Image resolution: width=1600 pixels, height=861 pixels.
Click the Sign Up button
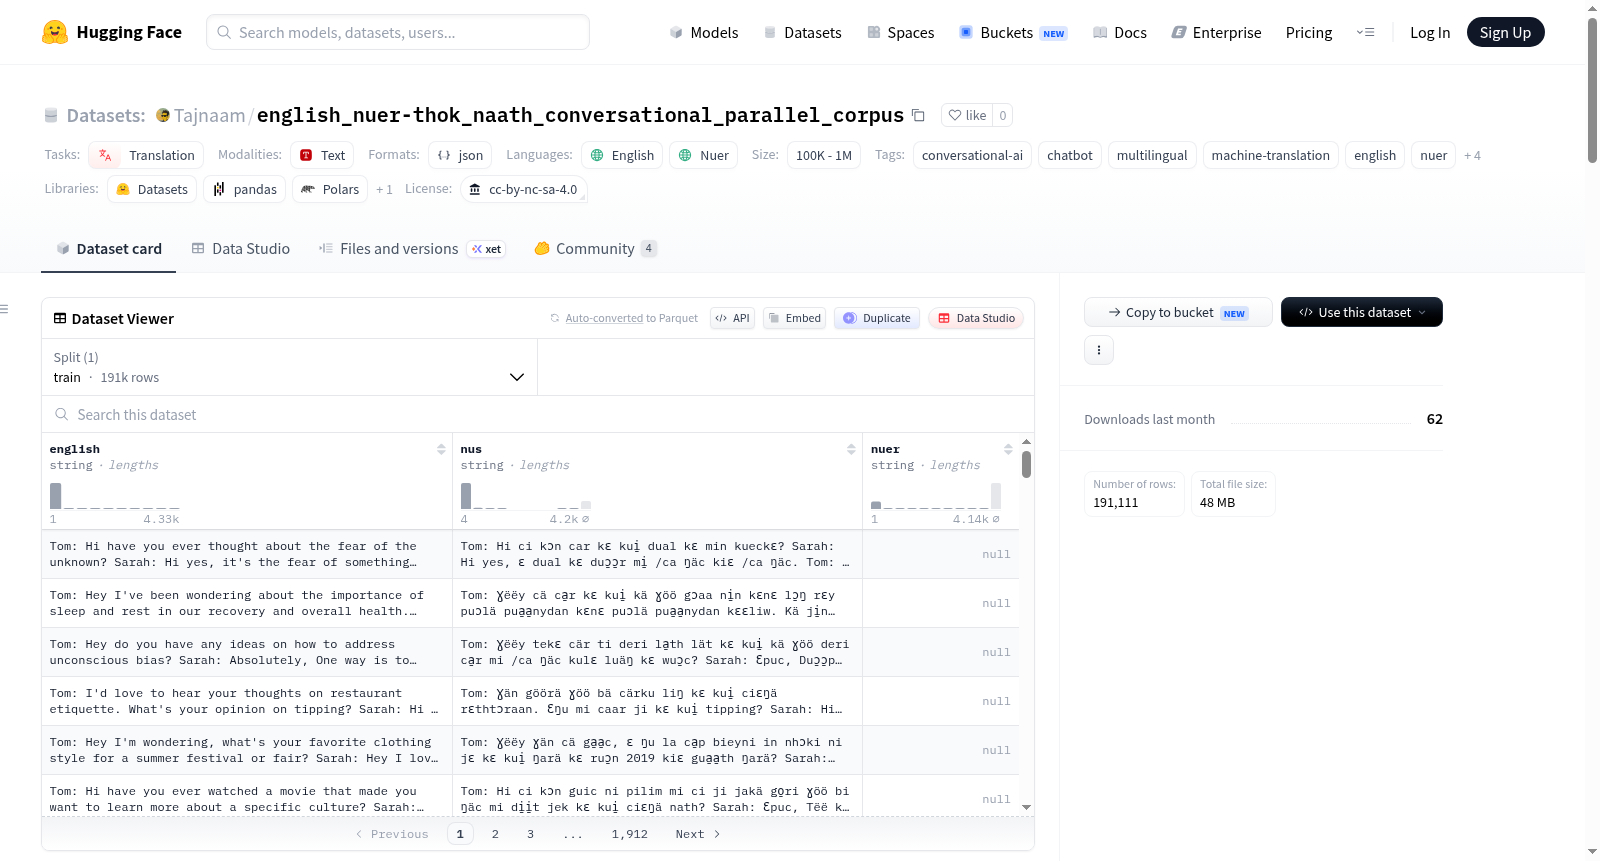[1505, 32]
